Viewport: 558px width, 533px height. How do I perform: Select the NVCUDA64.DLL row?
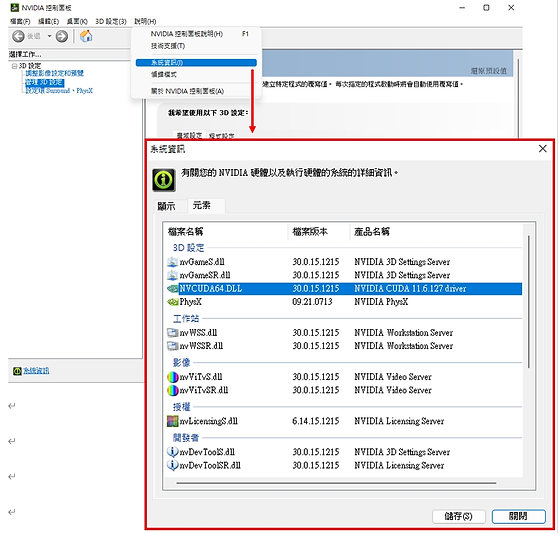click(344, 289)
